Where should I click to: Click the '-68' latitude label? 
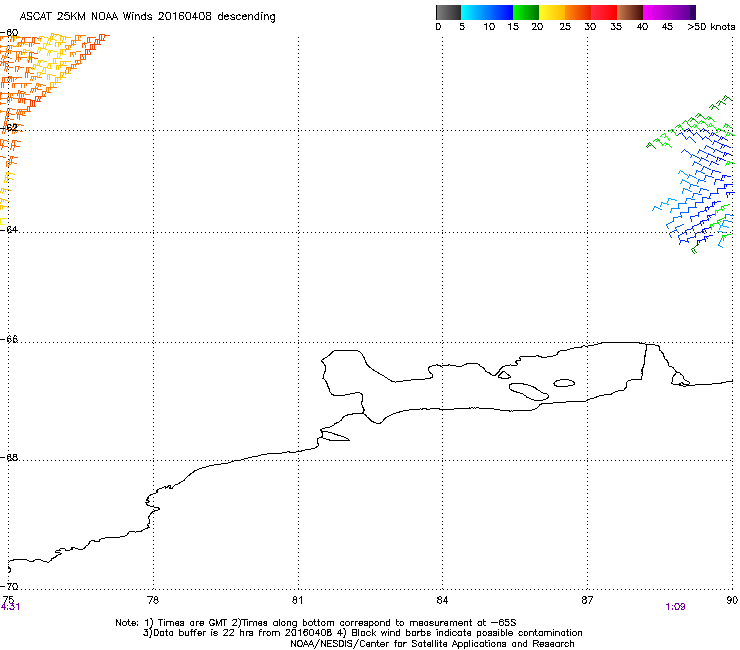9,457
